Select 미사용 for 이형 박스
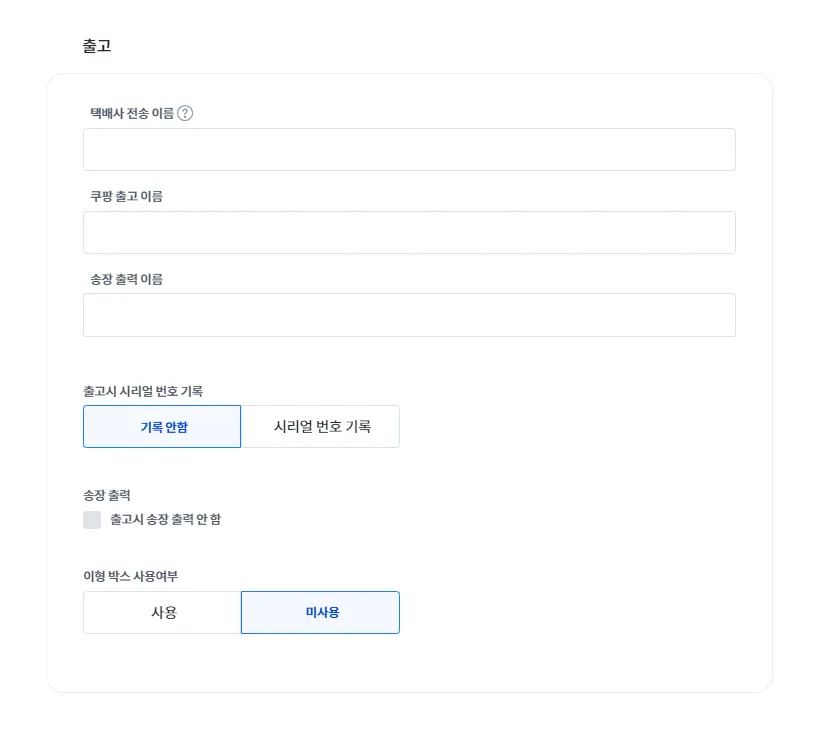This screenshot has width=818, height=737. coord(321,612)
